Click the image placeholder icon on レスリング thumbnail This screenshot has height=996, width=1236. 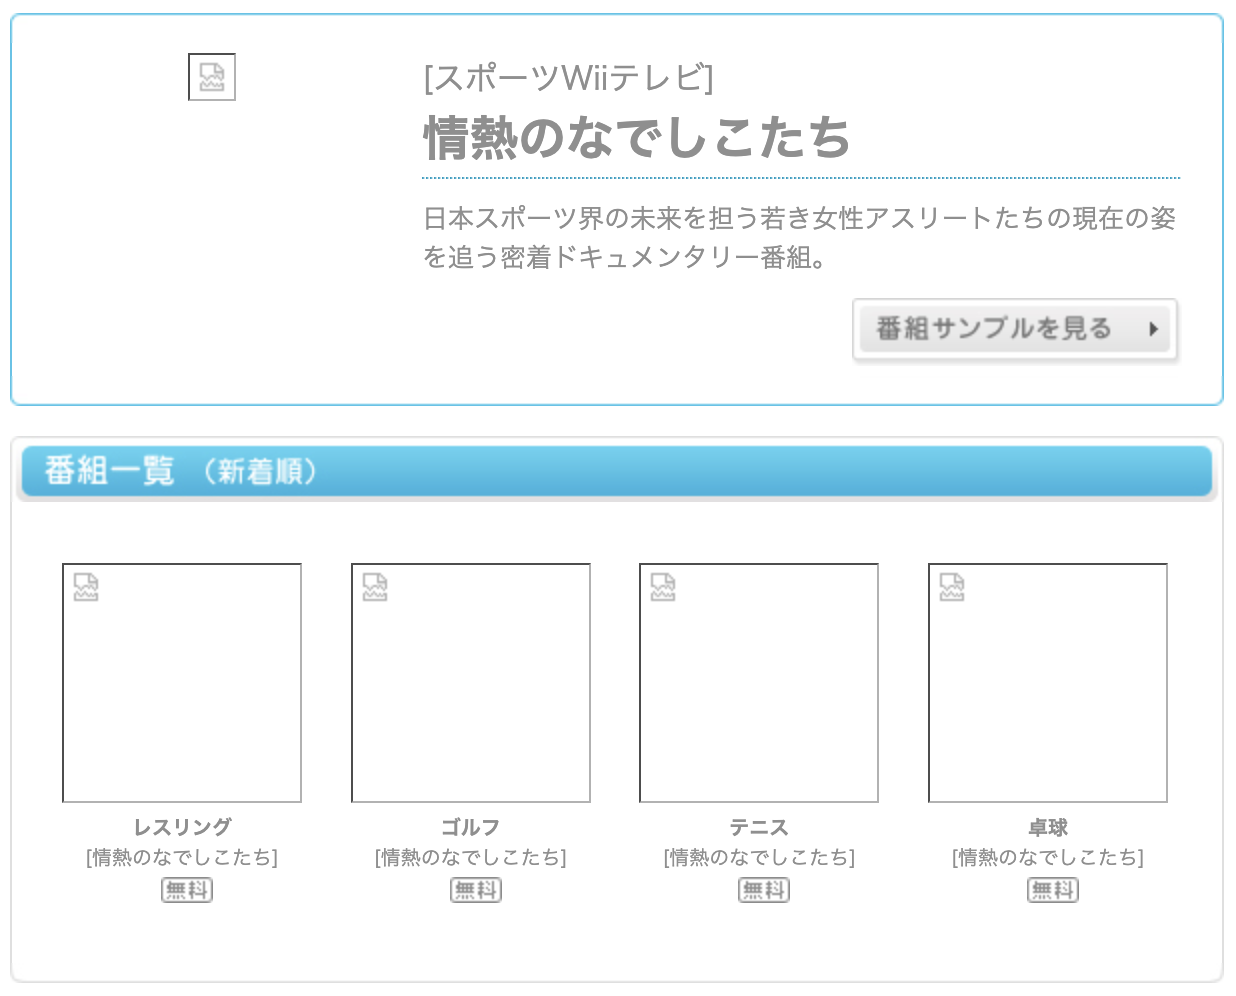(x=85, y=588)
